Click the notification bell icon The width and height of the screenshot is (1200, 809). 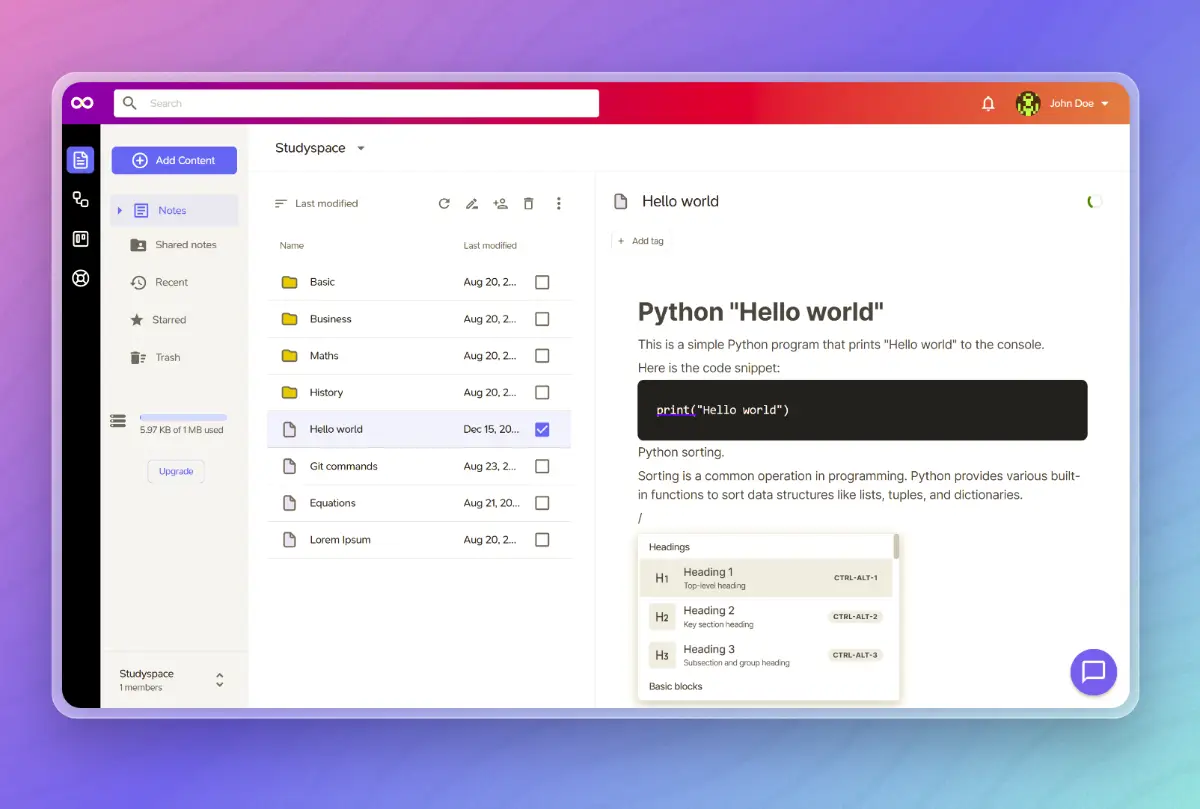(988, 103)
